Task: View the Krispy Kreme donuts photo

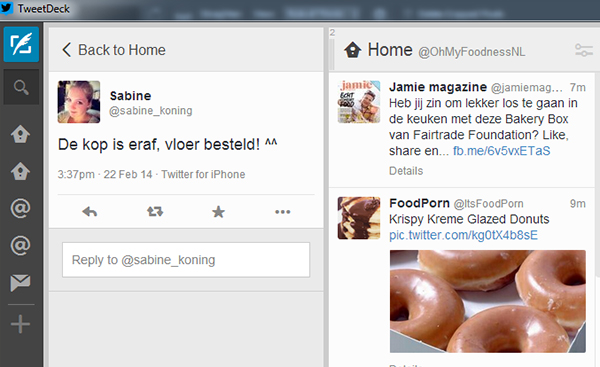Action: point(488,301)
